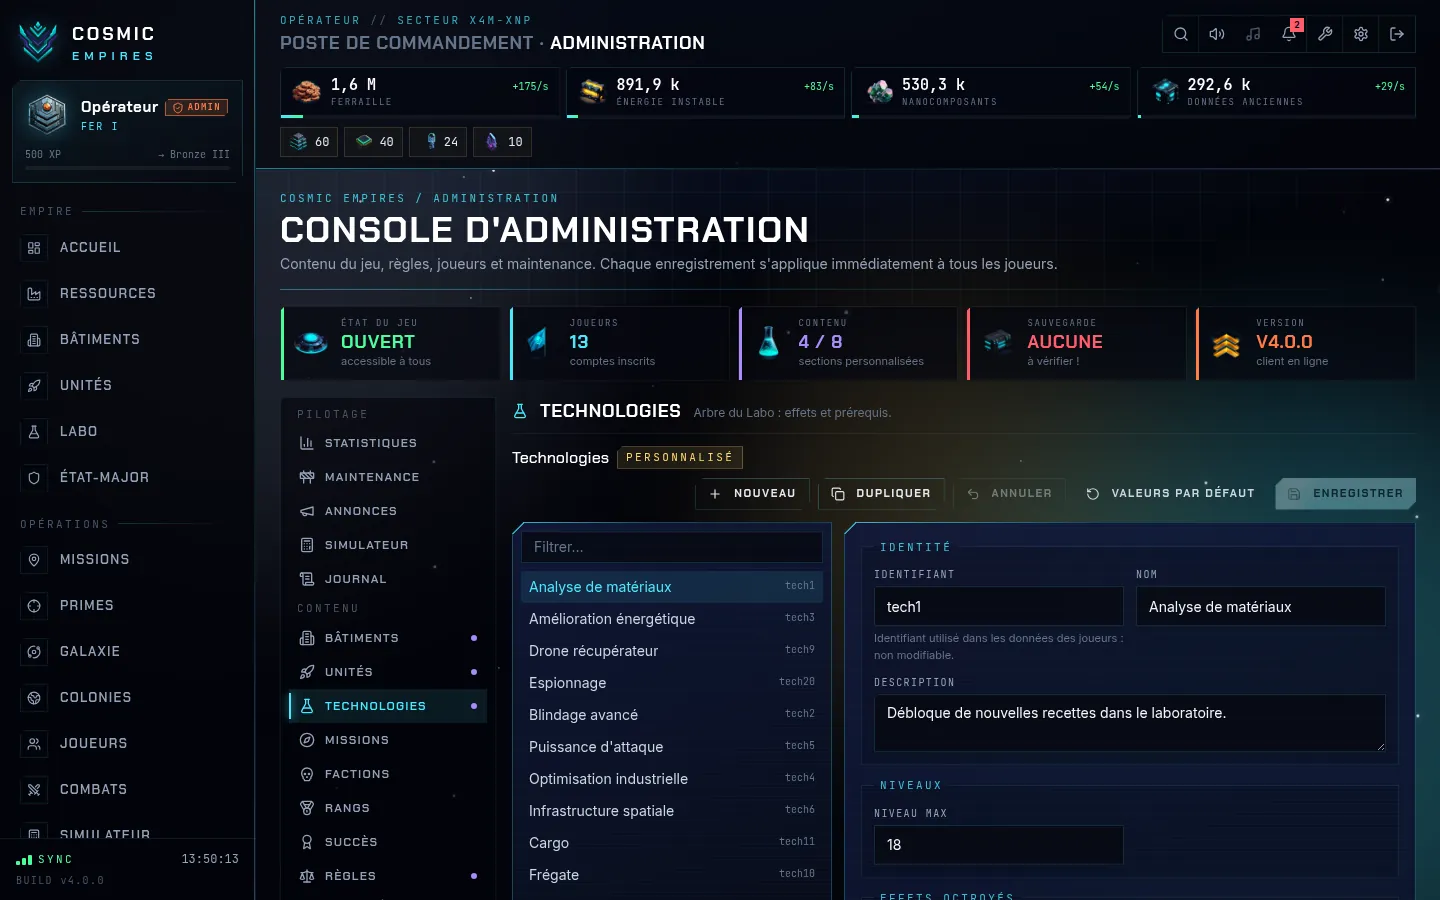
Task: Click the Cosmic Empires logo emblem
Action: point(38,42)
